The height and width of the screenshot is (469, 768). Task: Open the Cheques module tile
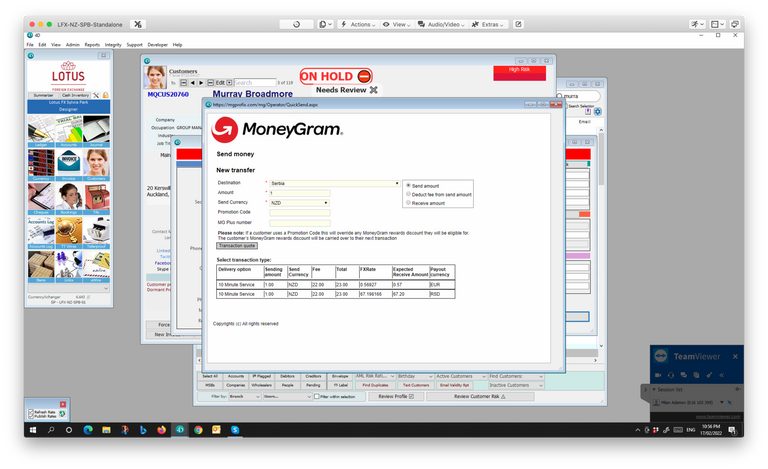click(x=41, y=199)
